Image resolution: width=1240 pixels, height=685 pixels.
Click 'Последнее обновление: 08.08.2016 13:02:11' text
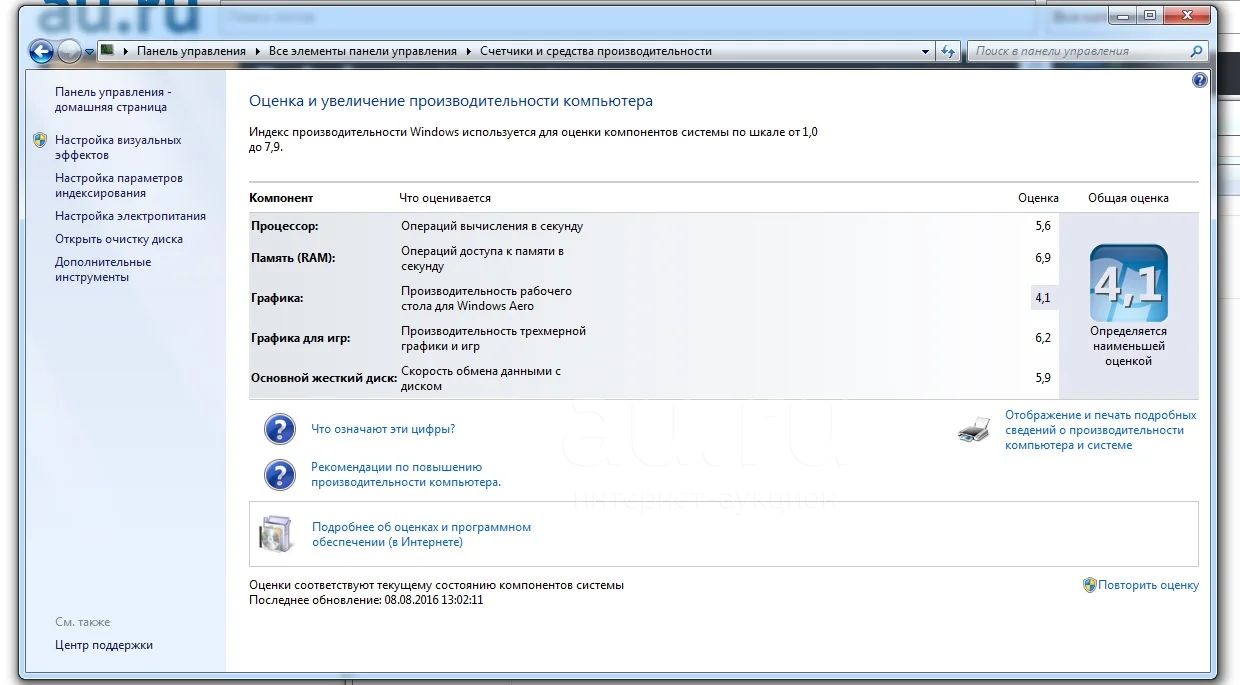coord(366,600)
